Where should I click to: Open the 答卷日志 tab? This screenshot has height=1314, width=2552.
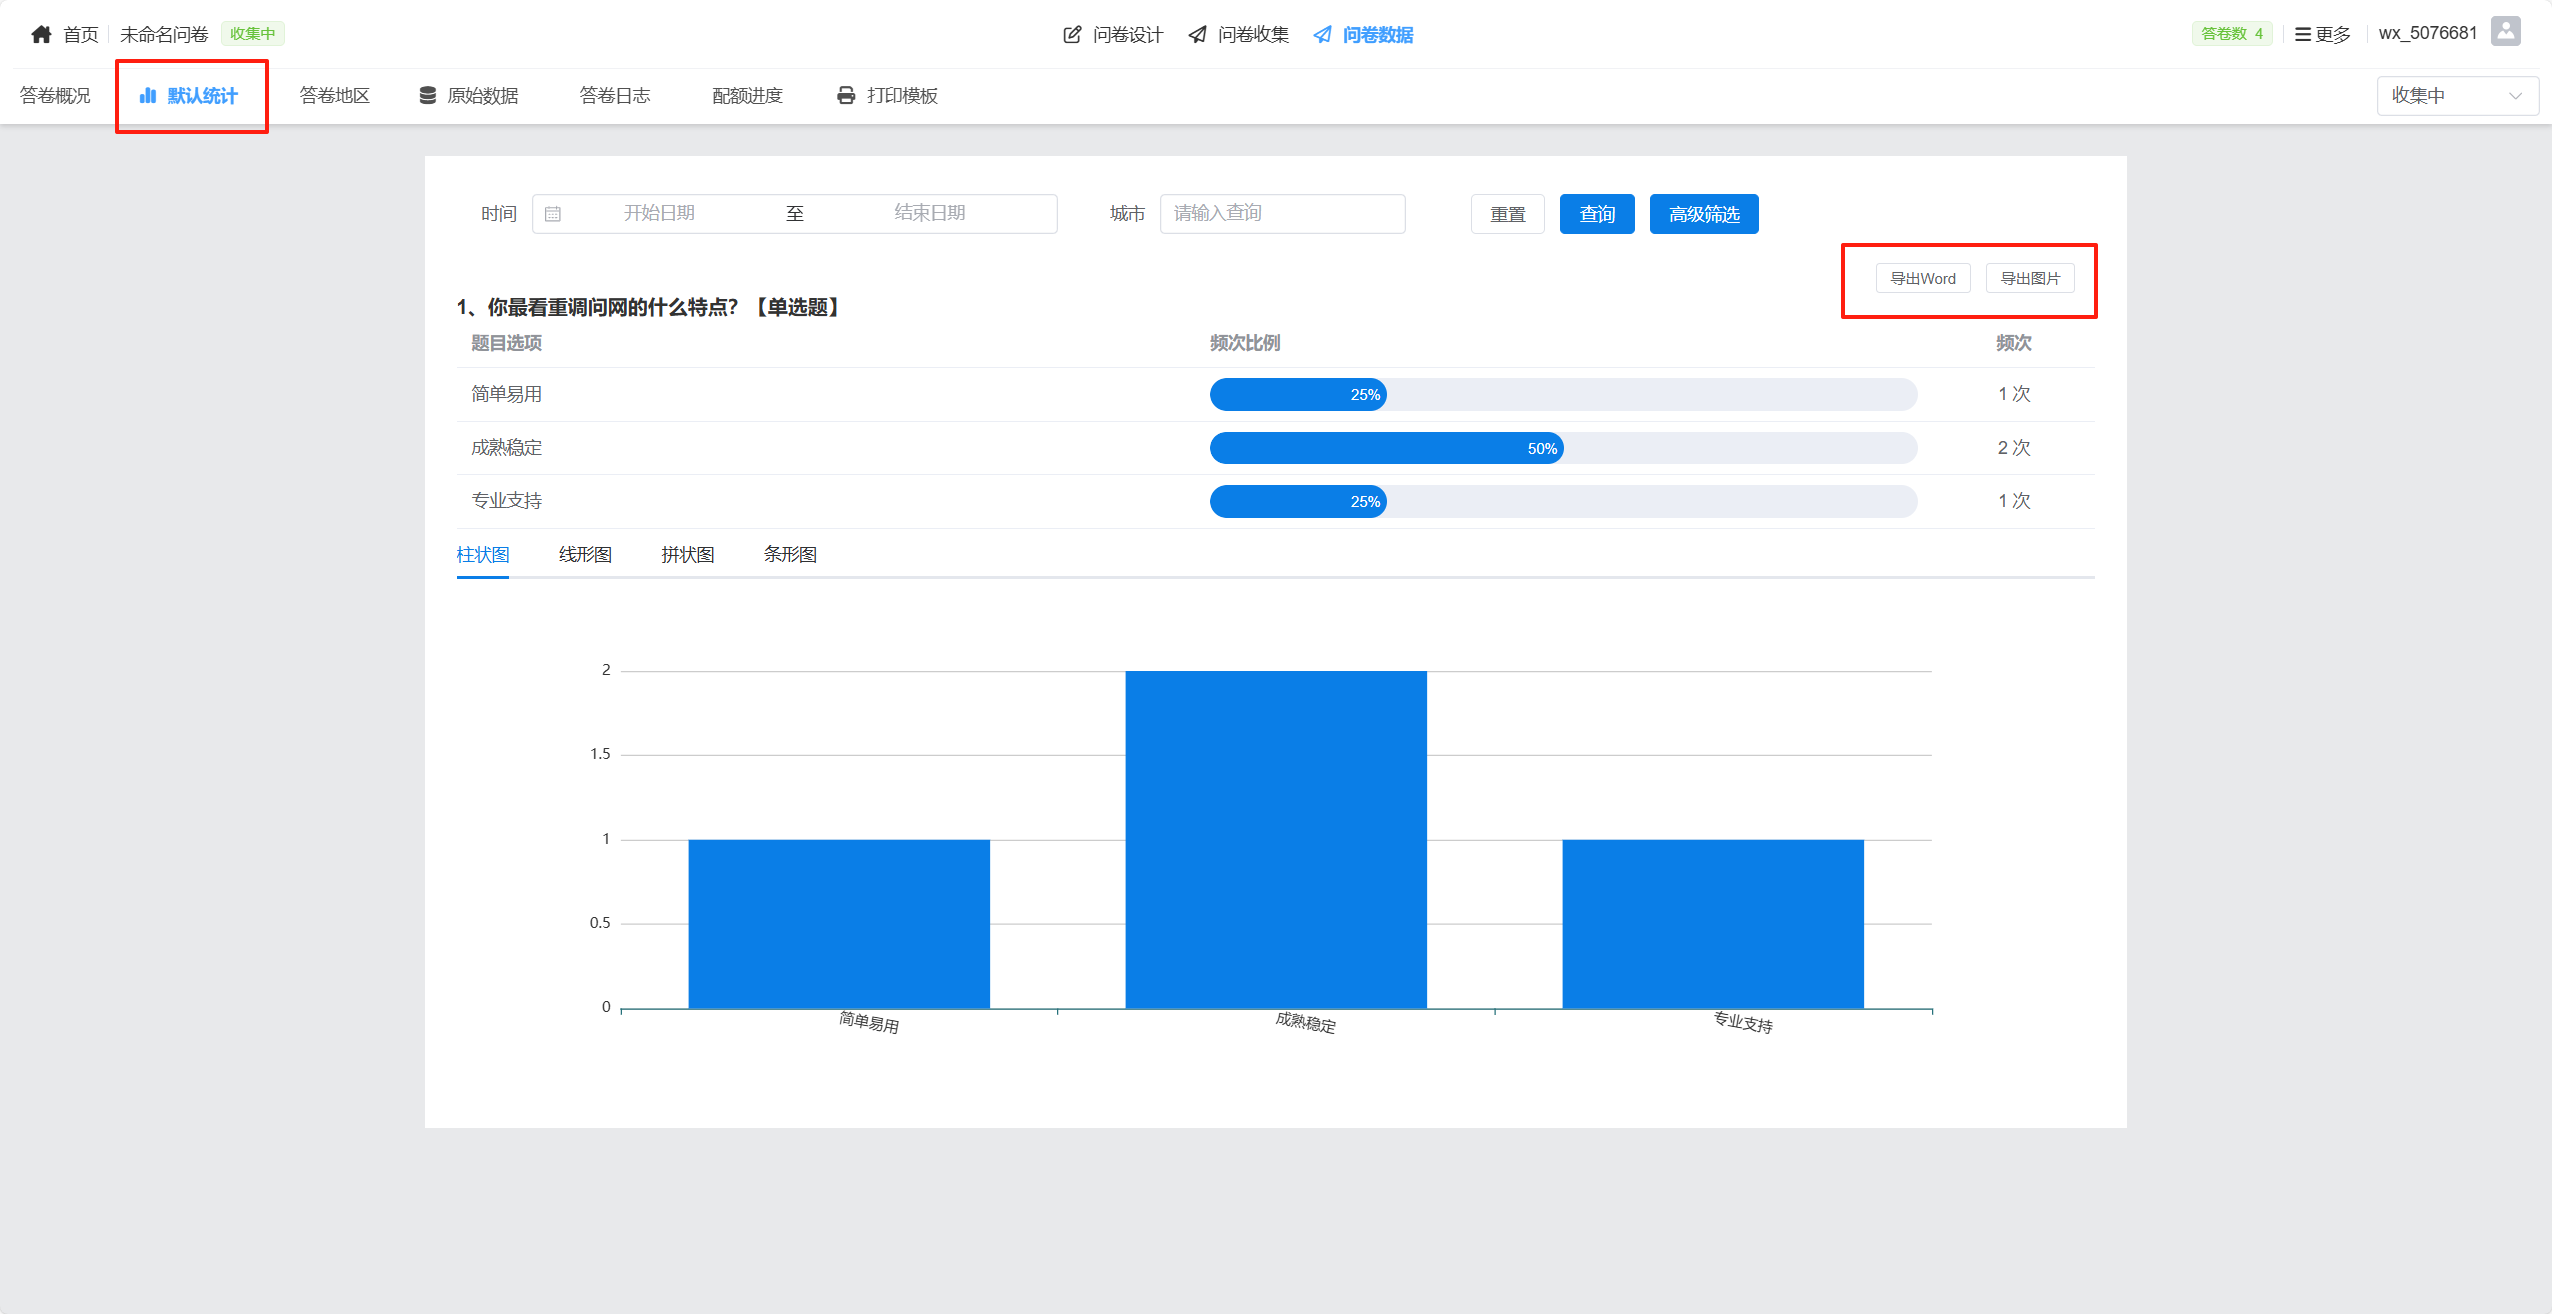(615, 96)
